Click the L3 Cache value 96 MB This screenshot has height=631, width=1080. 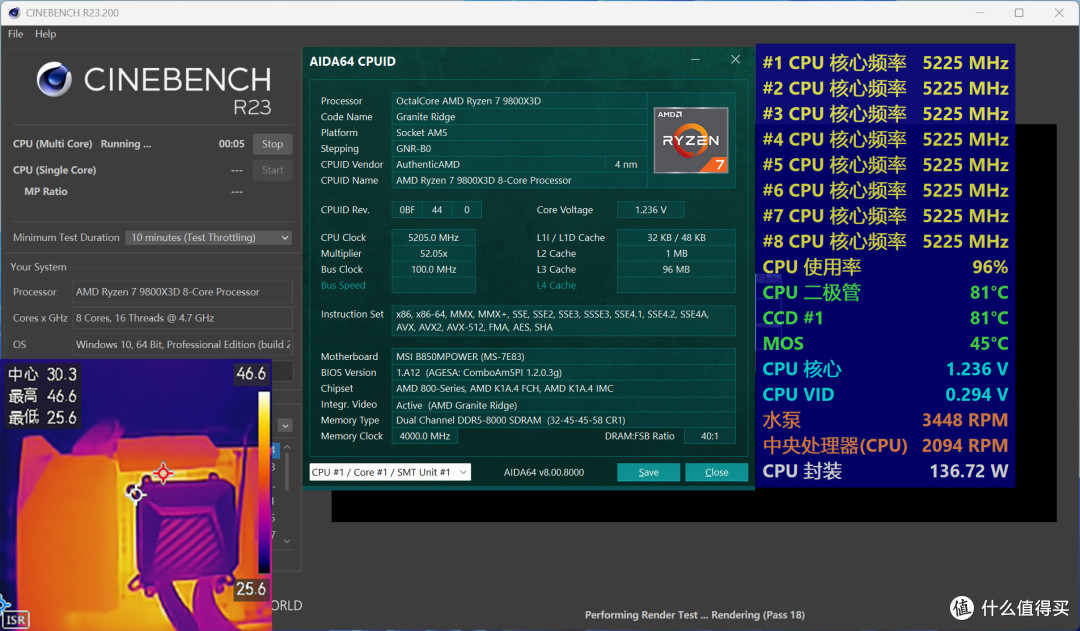click(x=676, y=269)
